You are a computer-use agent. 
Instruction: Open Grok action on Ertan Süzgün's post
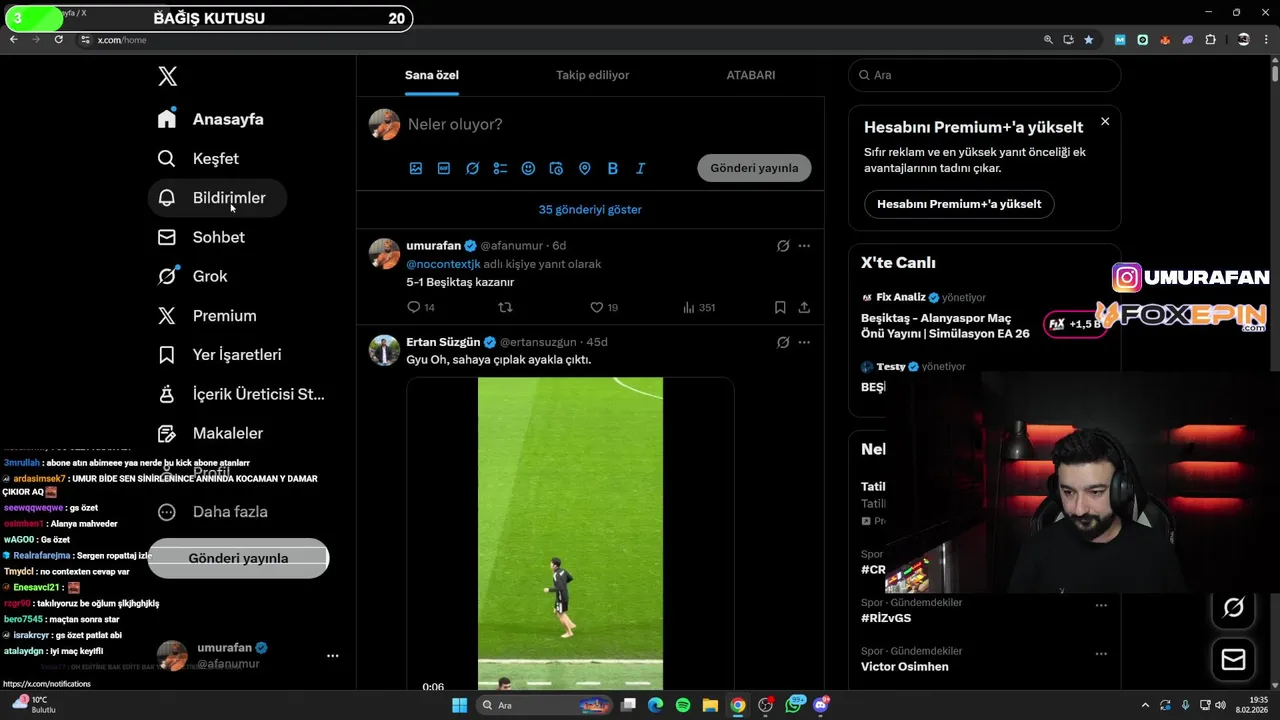783,342
